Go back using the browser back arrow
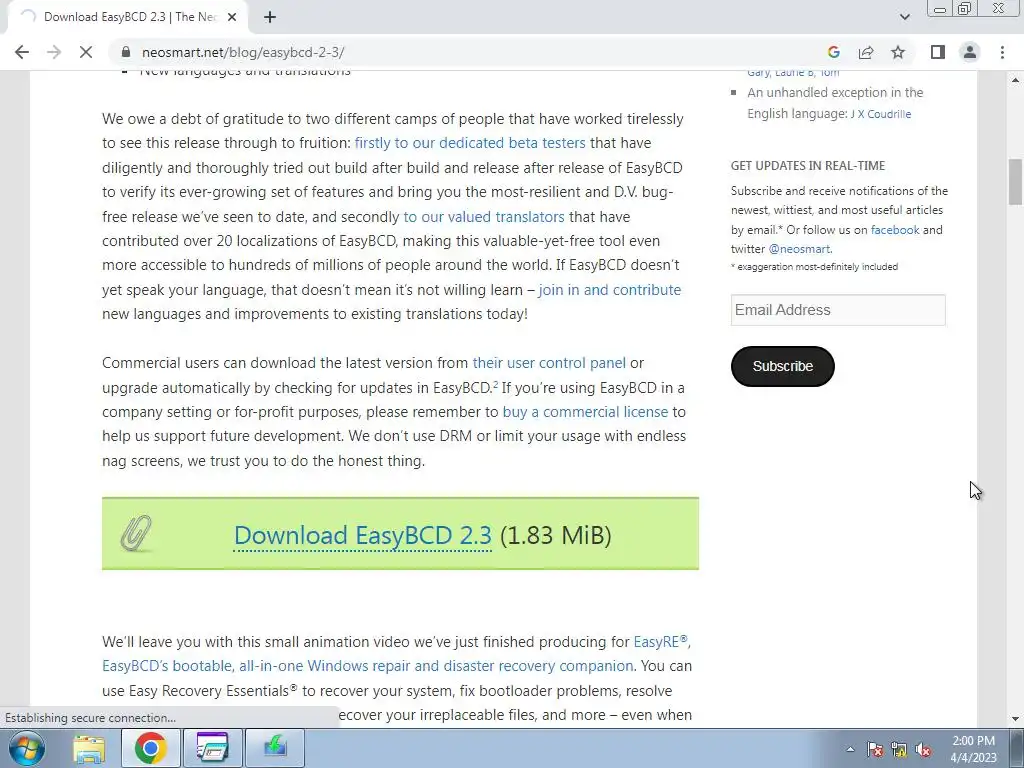The height and width of the screenshot is (768, 1024). (x=22, y=52)
